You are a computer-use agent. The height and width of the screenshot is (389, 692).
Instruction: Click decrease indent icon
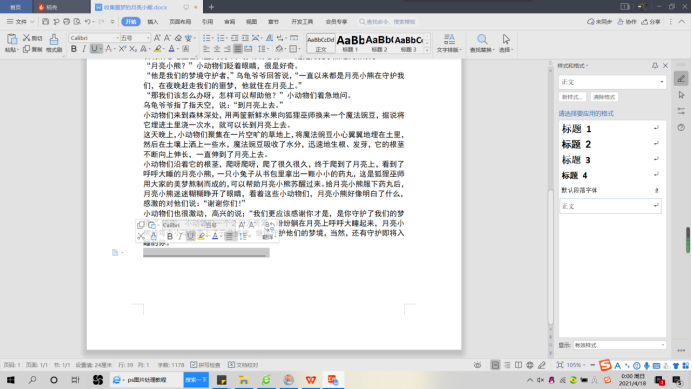[x=234, y=38]
